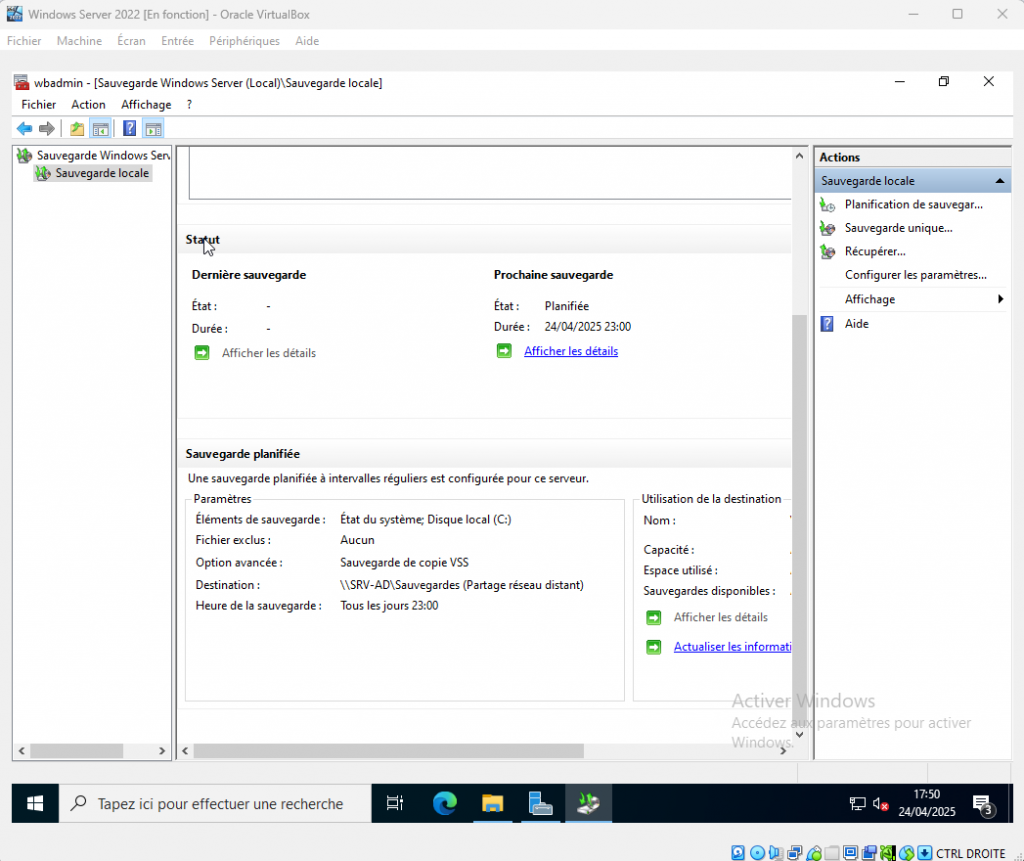
Task: Toggle the console tree pane icon
Action: click(x=100, y=128)
